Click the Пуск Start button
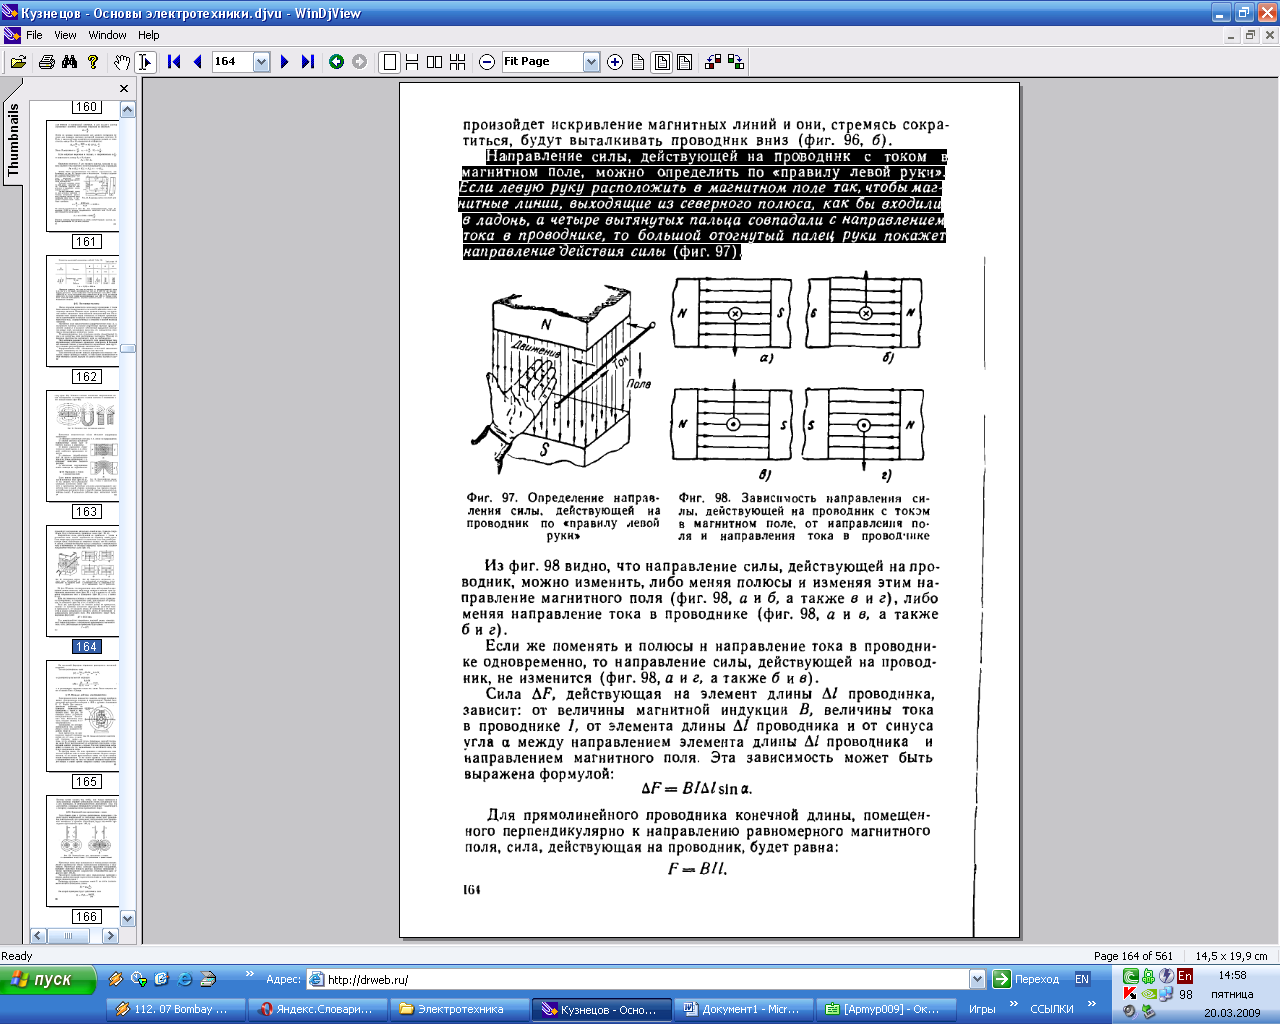 click(48, 979)
